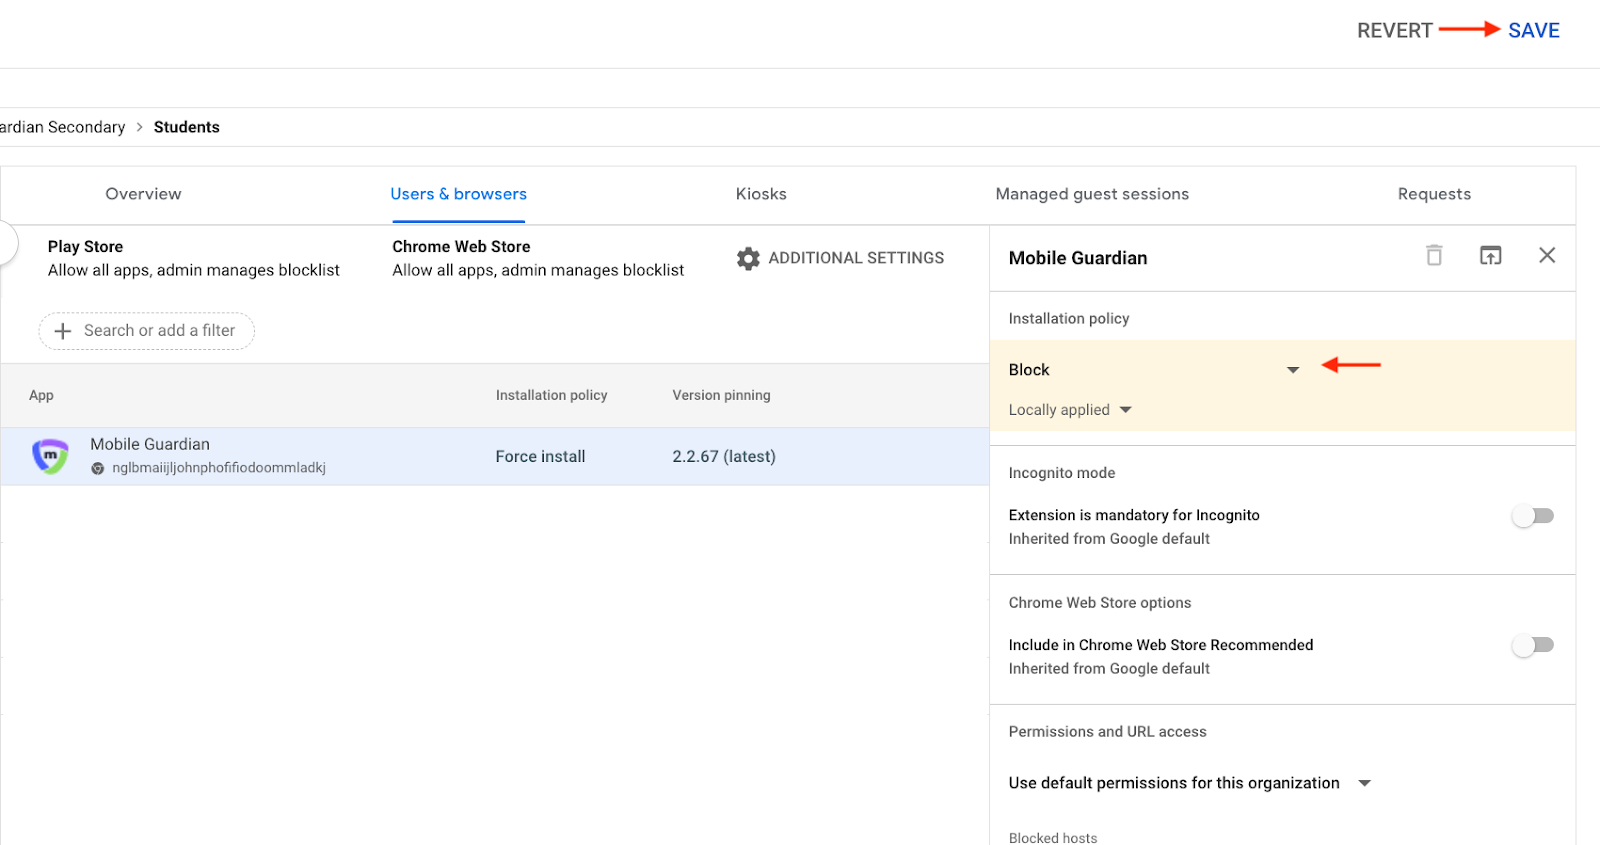Image resolution: width=1600 pixels, height=845 pixels.
Task: Open Use default permissions for this organization dropdown
Action: (x=1190, y=783)
